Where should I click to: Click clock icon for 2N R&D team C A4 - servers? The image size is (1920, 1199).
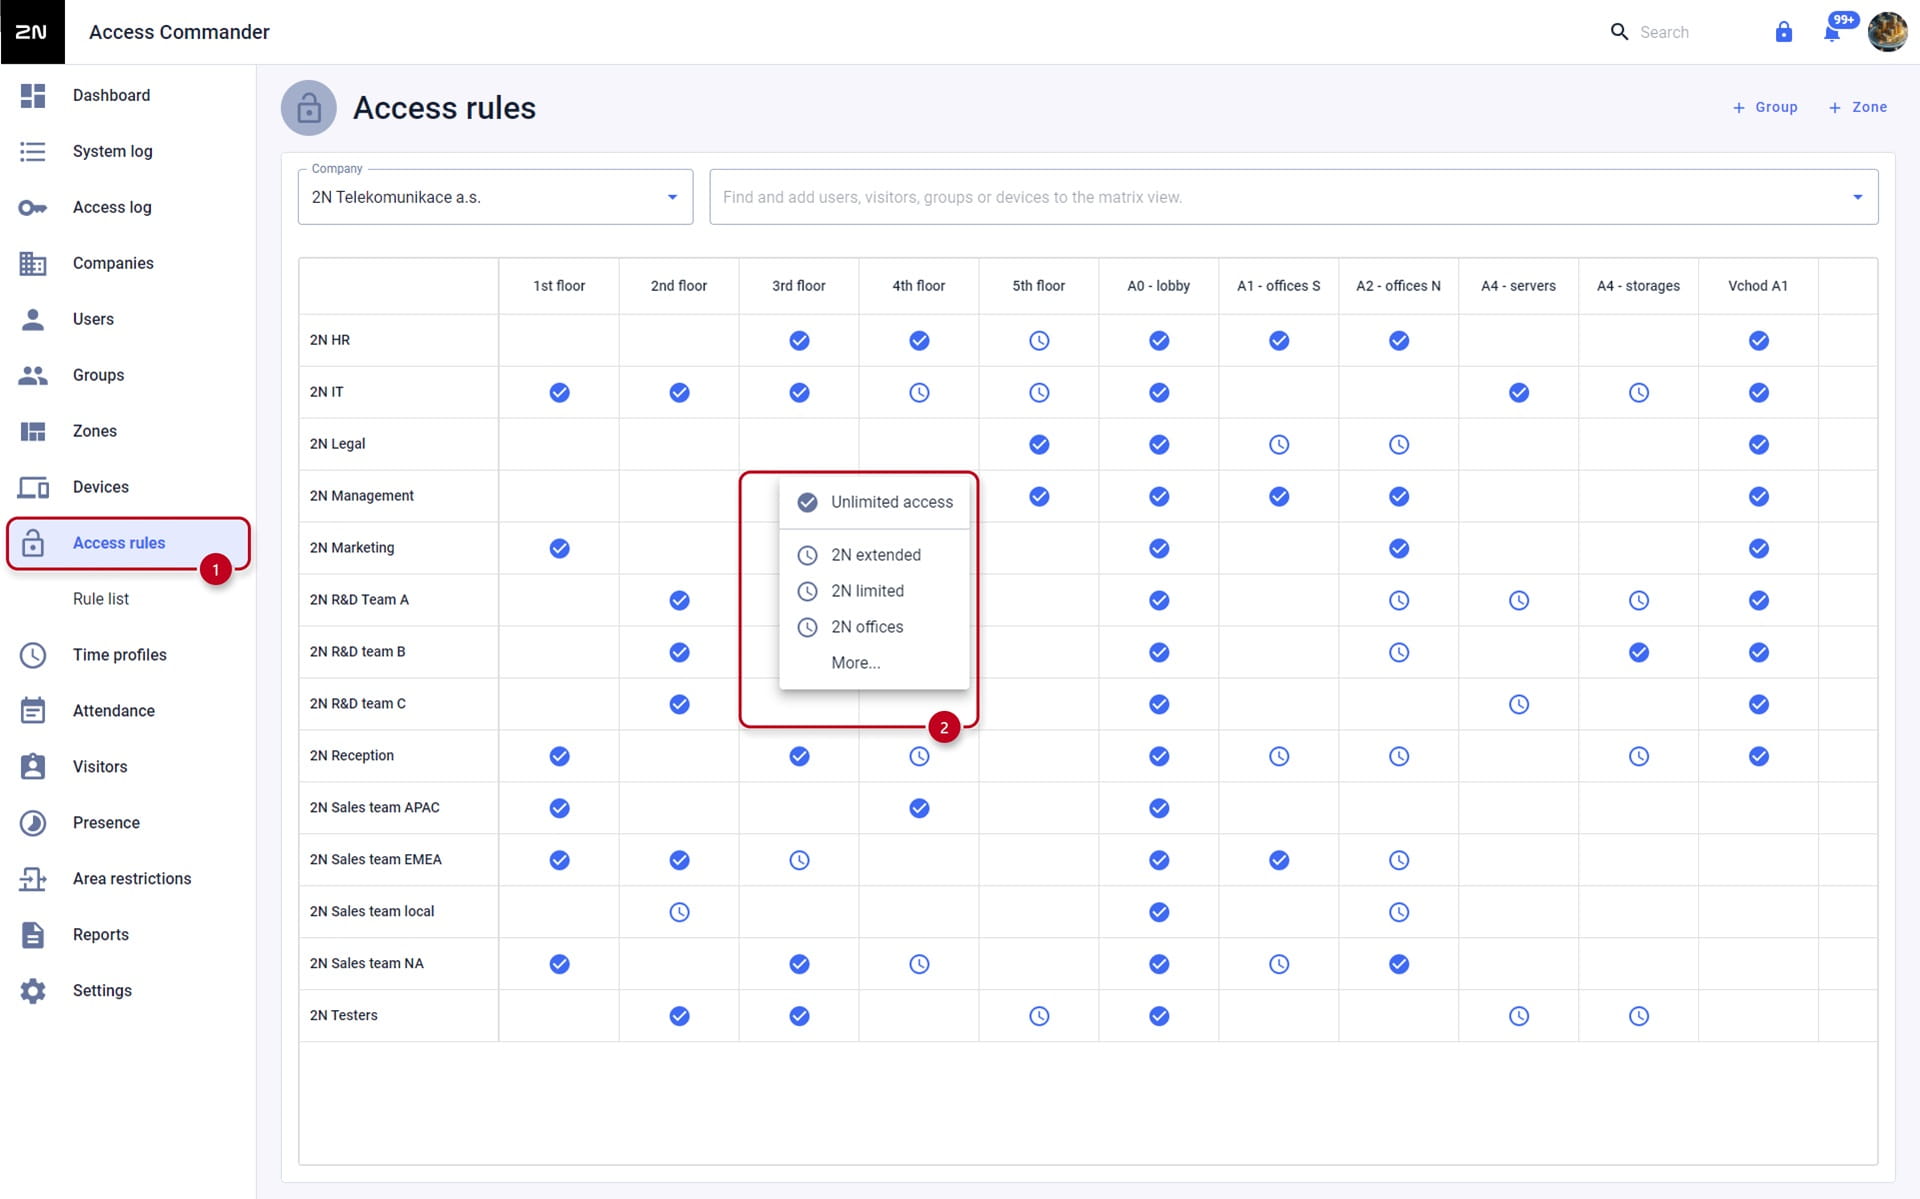(x=1519, y=705)
